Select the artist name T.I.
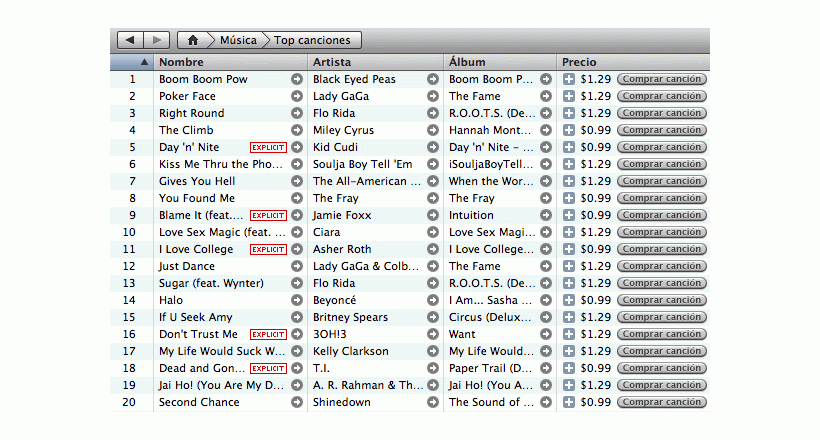The height and width of the screenshot is (440, 820). coord(321,368)
